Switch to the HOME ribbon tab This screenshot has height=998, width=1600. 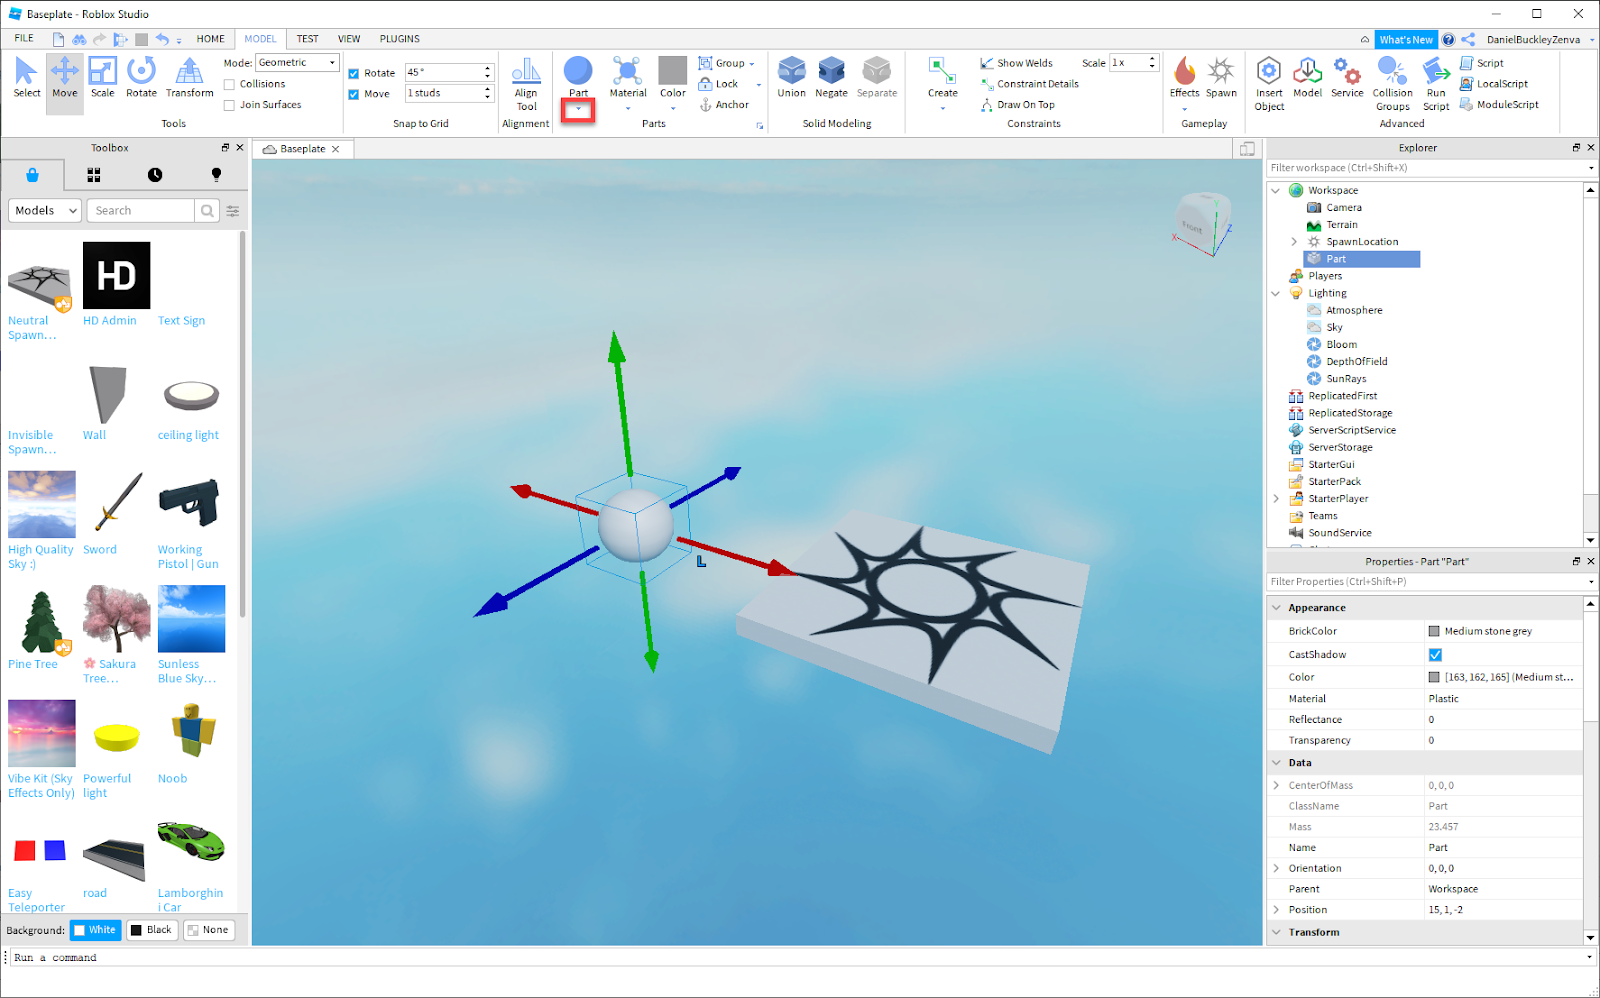[211, 39]
